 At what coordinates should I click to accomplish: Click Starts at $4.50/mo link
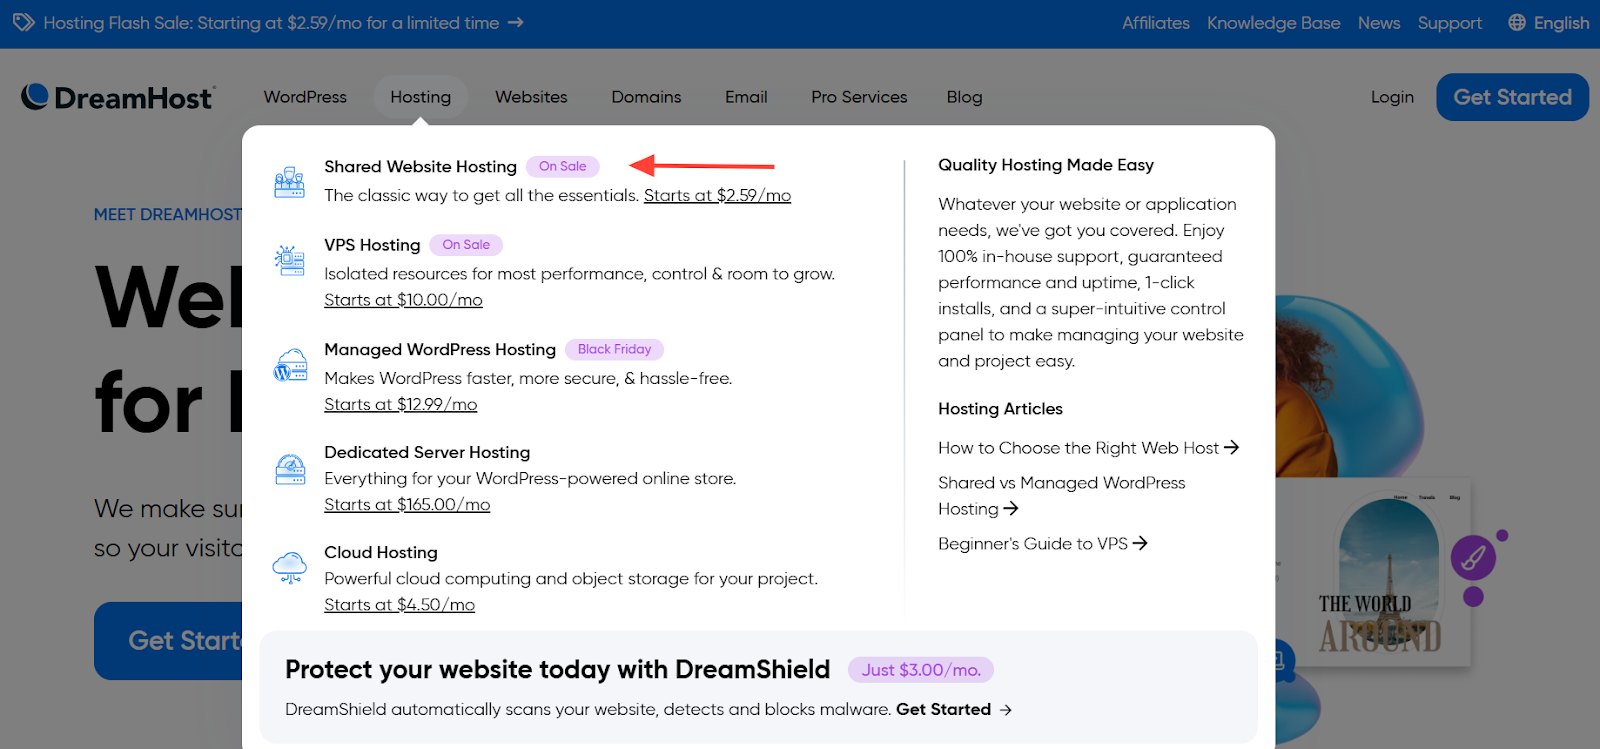tap(399, 605)
